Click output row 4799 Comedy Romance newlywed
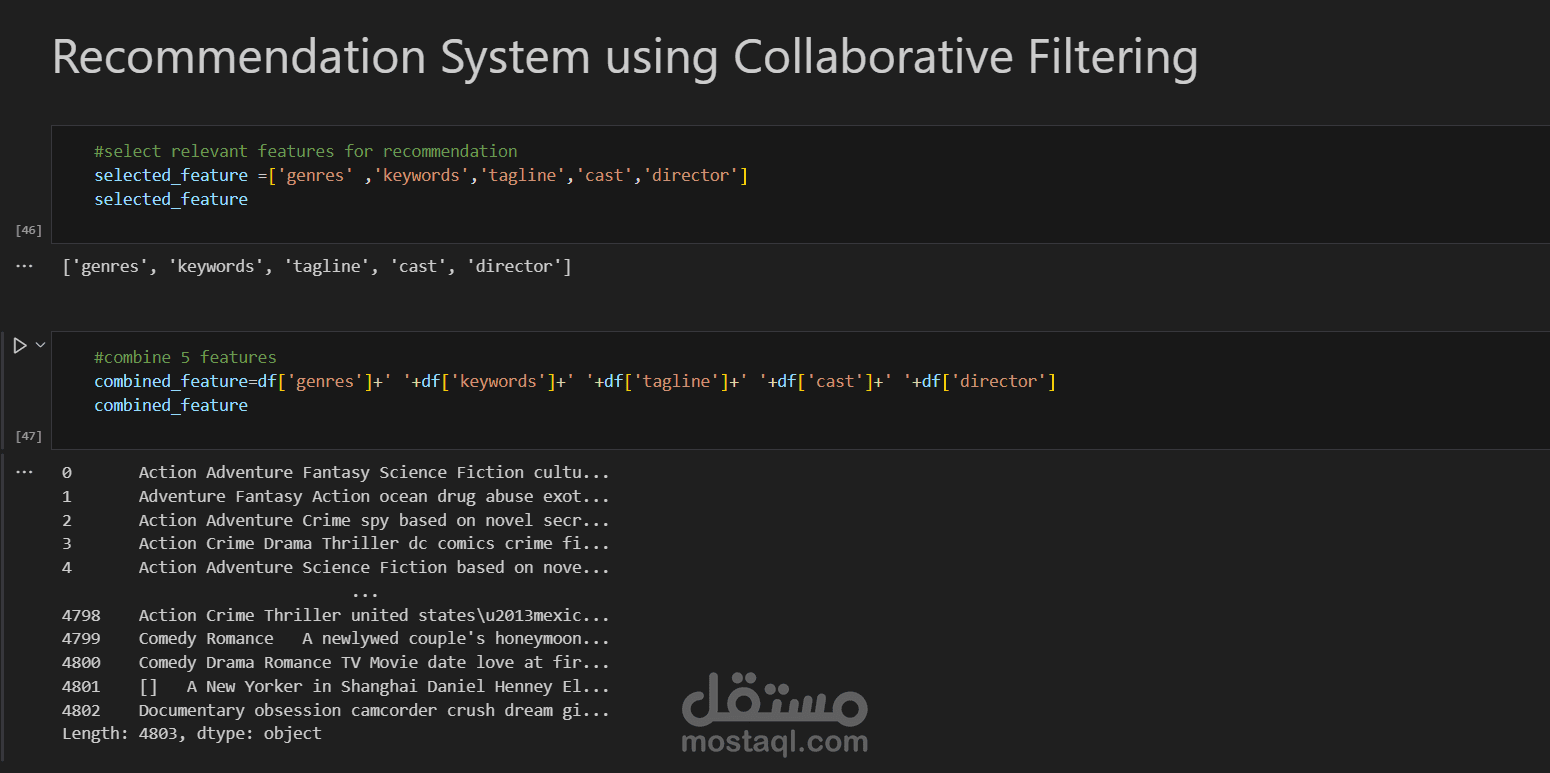Screen dimensions: 1550x773 336,638
